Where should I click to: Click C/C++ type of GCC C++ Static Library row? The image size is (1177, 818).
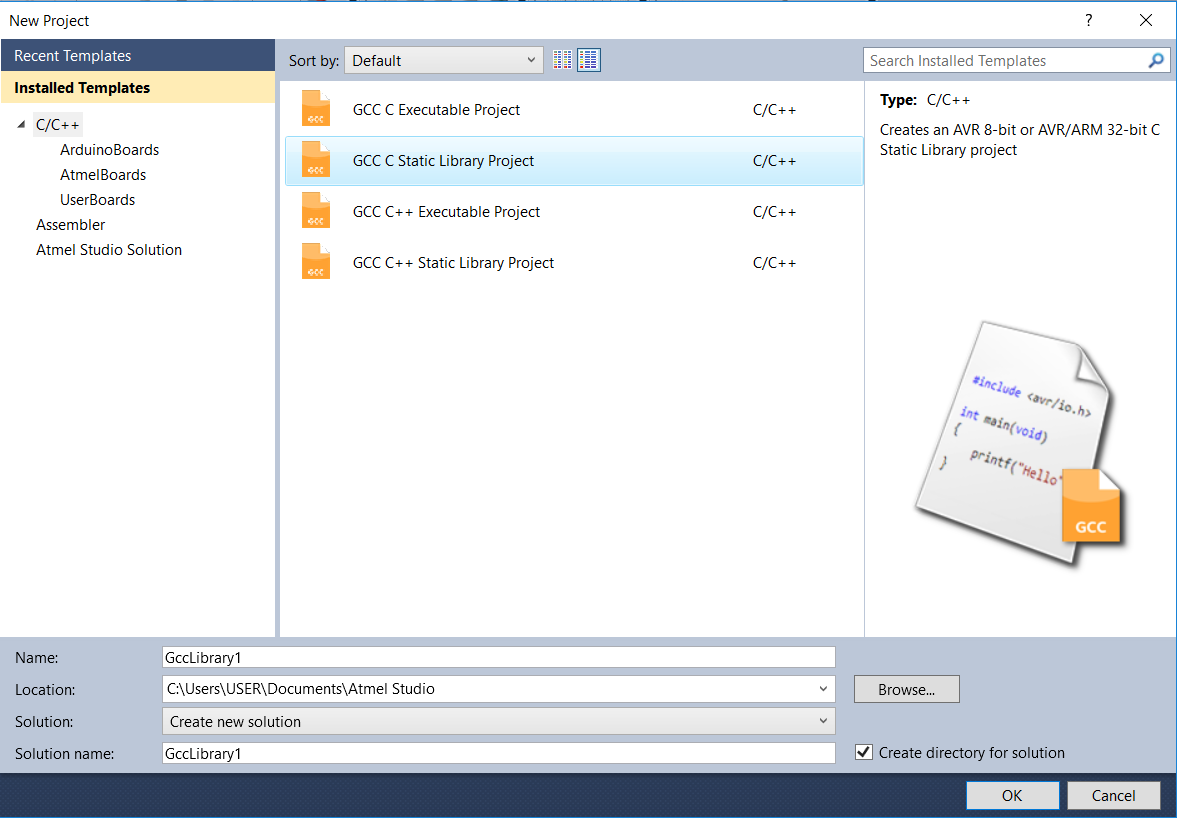774,263
